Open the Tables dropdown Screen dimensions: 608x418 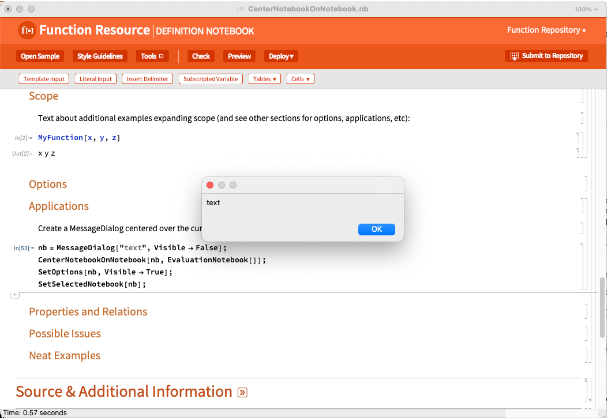click(x=264, y=78)
